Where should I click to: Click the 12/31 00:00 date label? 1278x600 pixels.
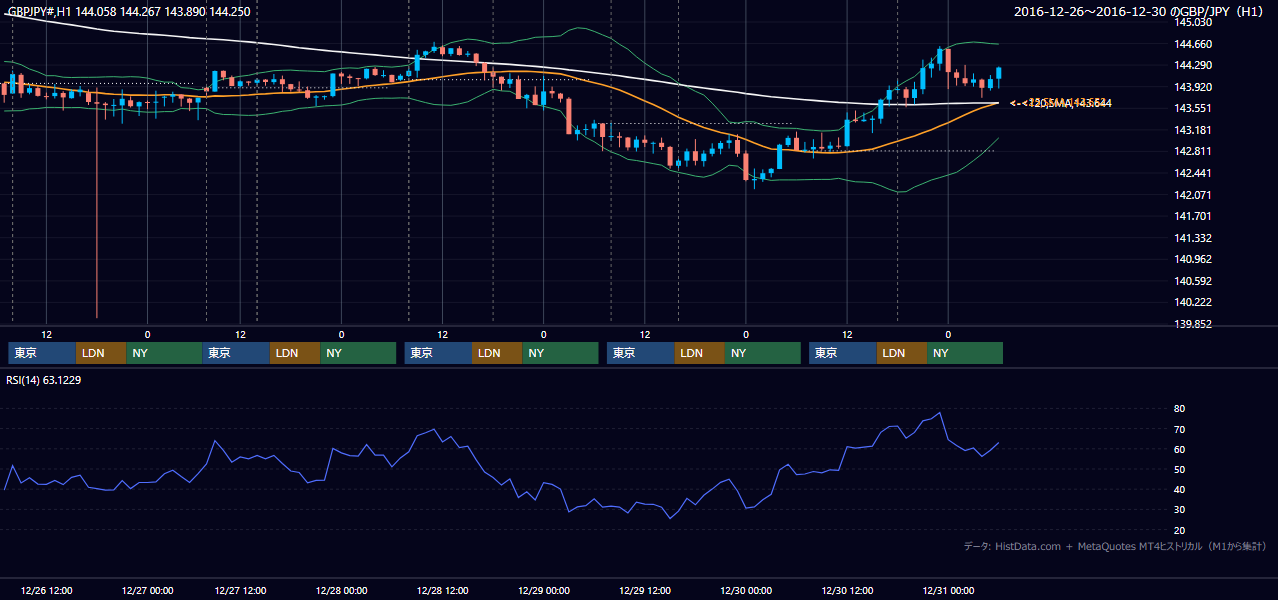coord(948,591)
